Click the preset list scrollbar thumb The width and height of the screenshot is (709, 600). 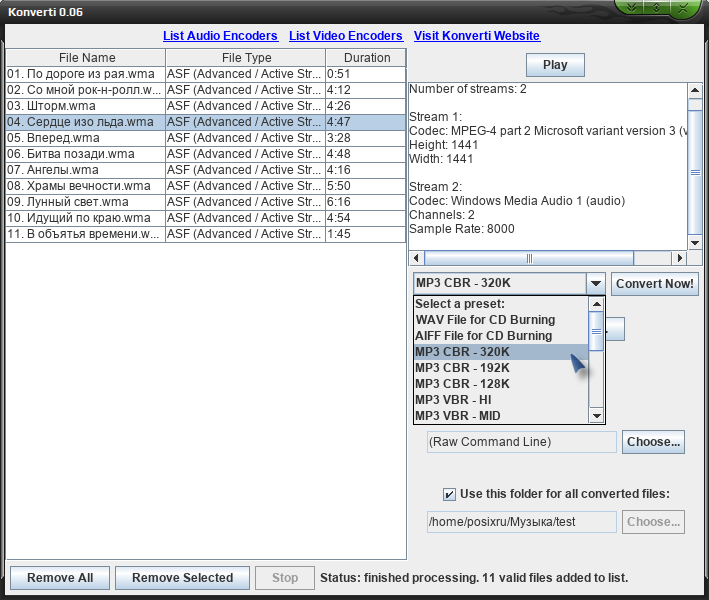click(x=596, y=331)
